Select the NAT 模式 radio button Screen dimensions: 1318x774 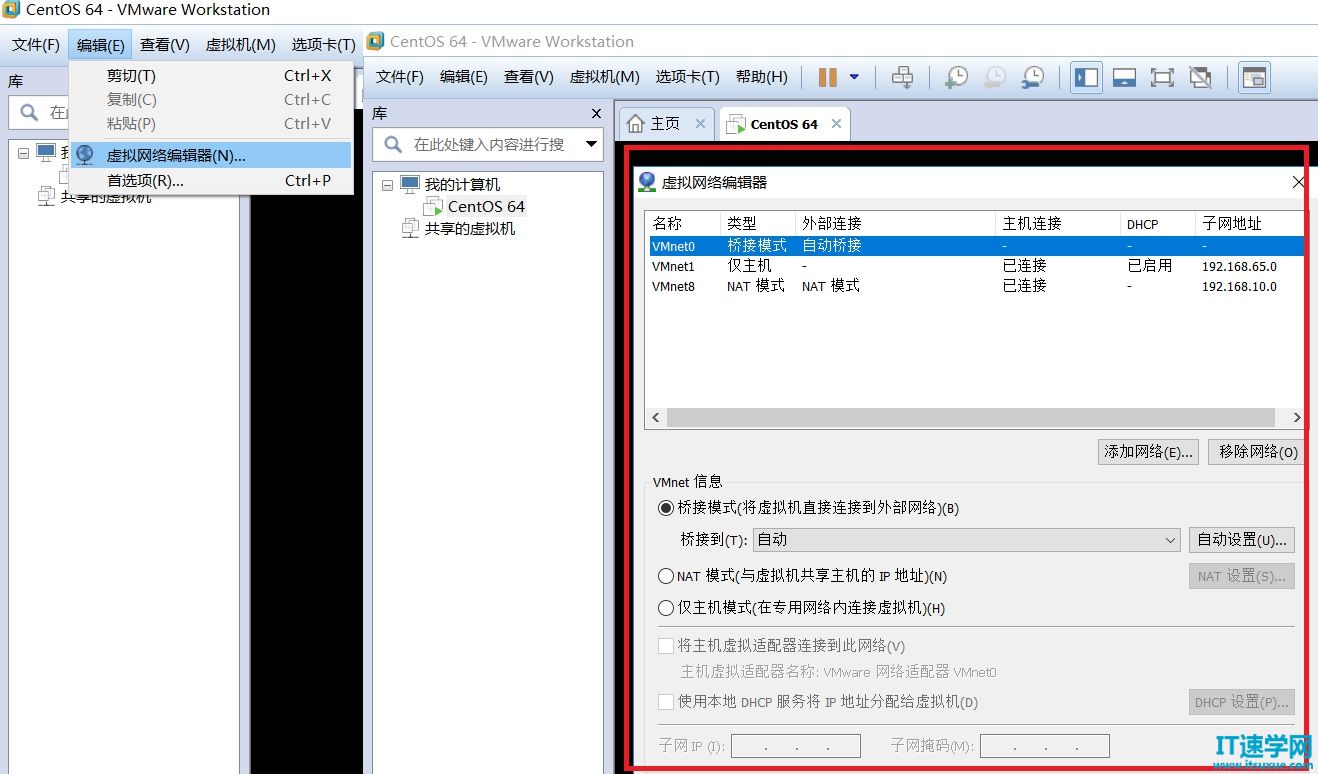coord(666,576)
